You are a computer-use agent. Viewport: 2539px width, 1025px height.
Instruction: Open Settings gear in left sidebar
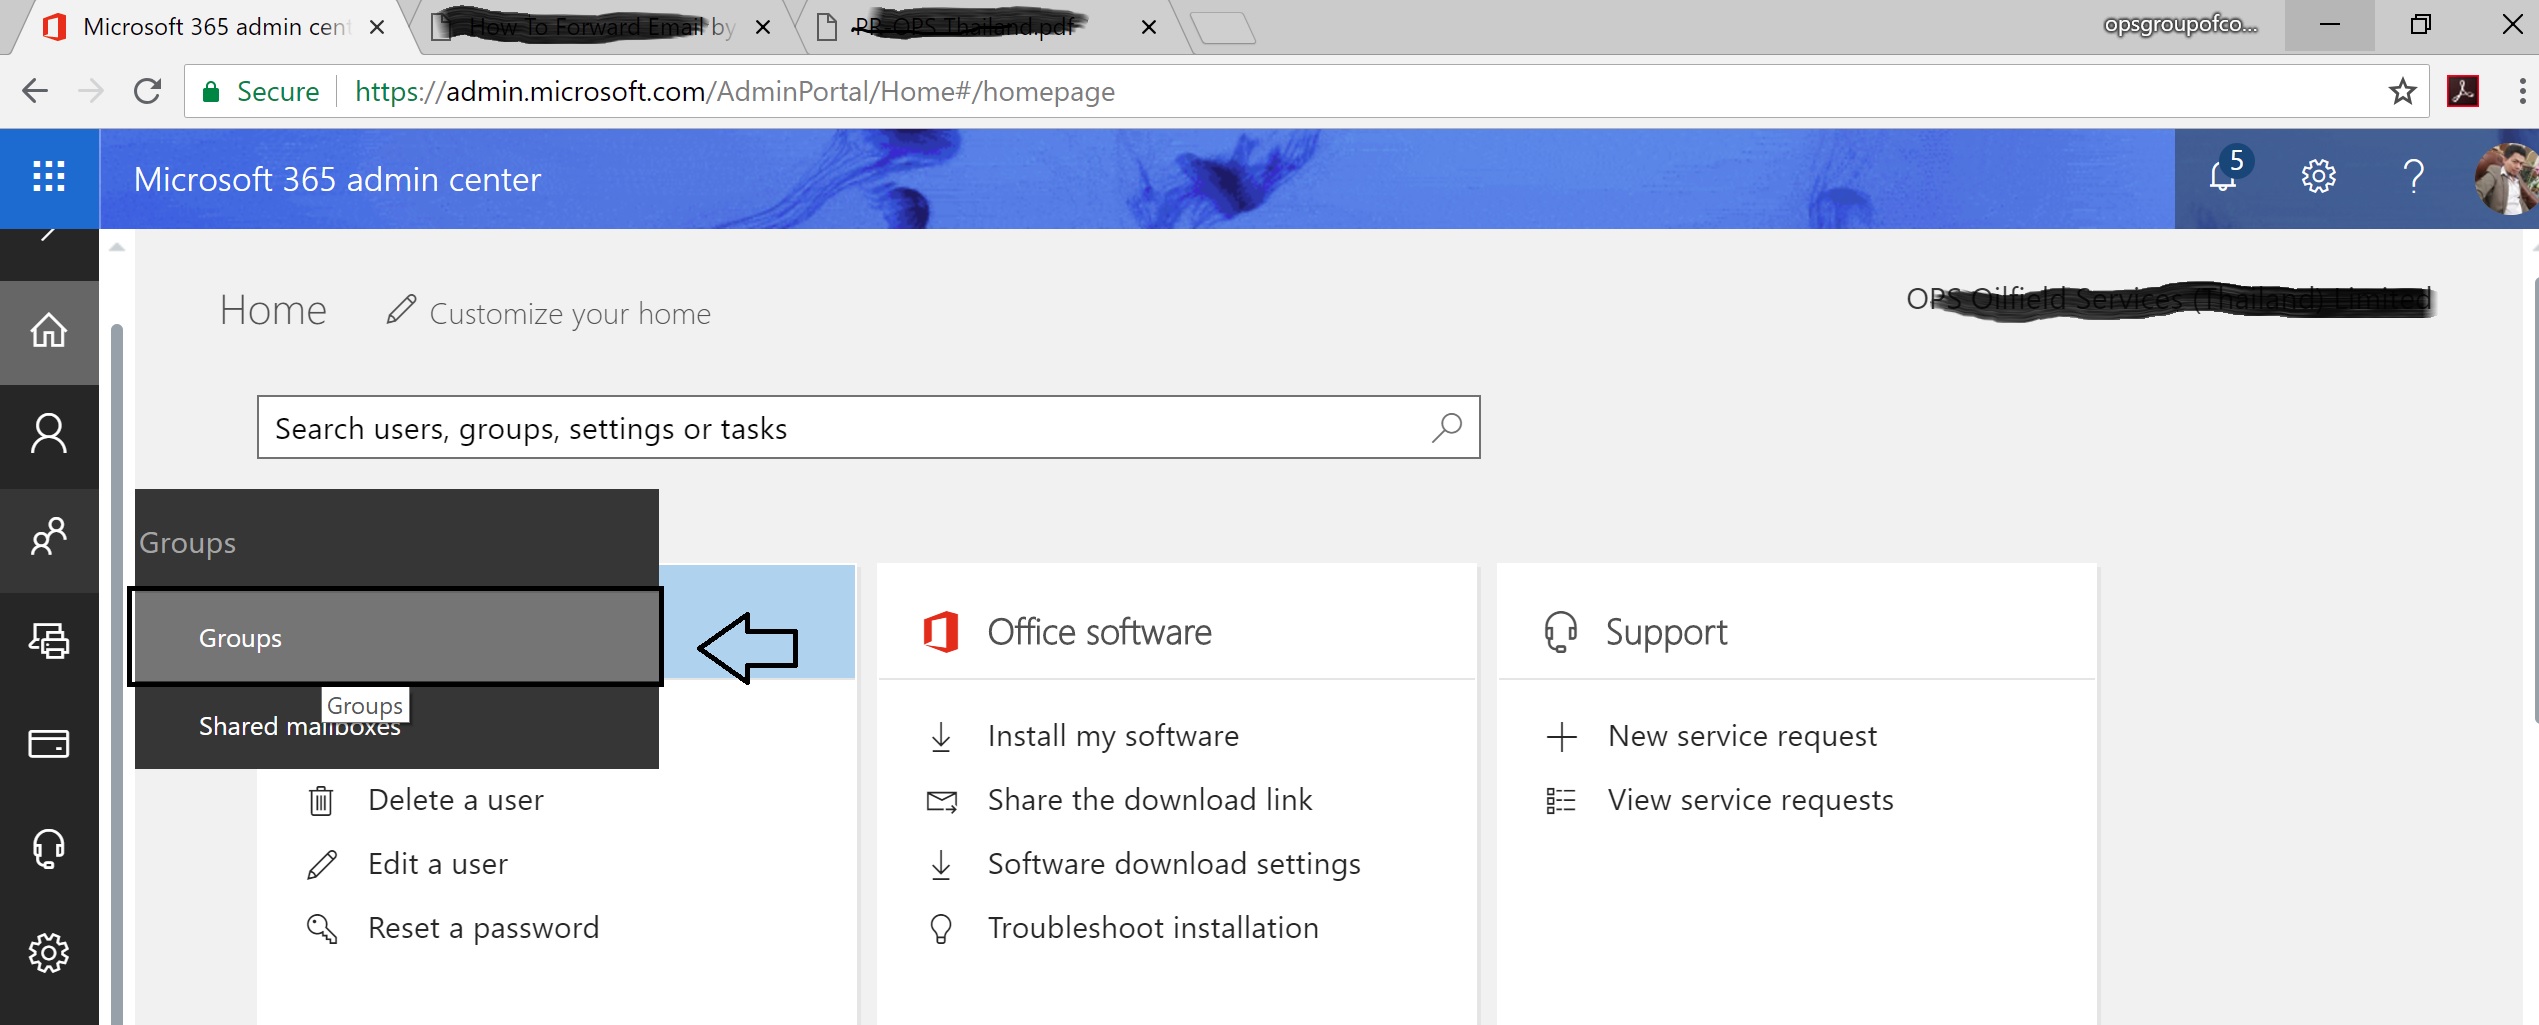49,953
